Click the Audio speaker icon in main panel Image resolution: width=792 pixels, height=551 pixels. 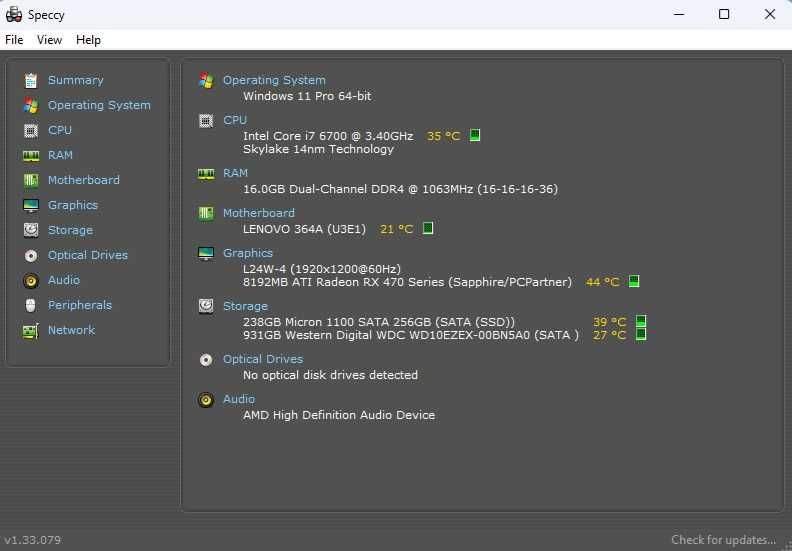tap(206, 399)
